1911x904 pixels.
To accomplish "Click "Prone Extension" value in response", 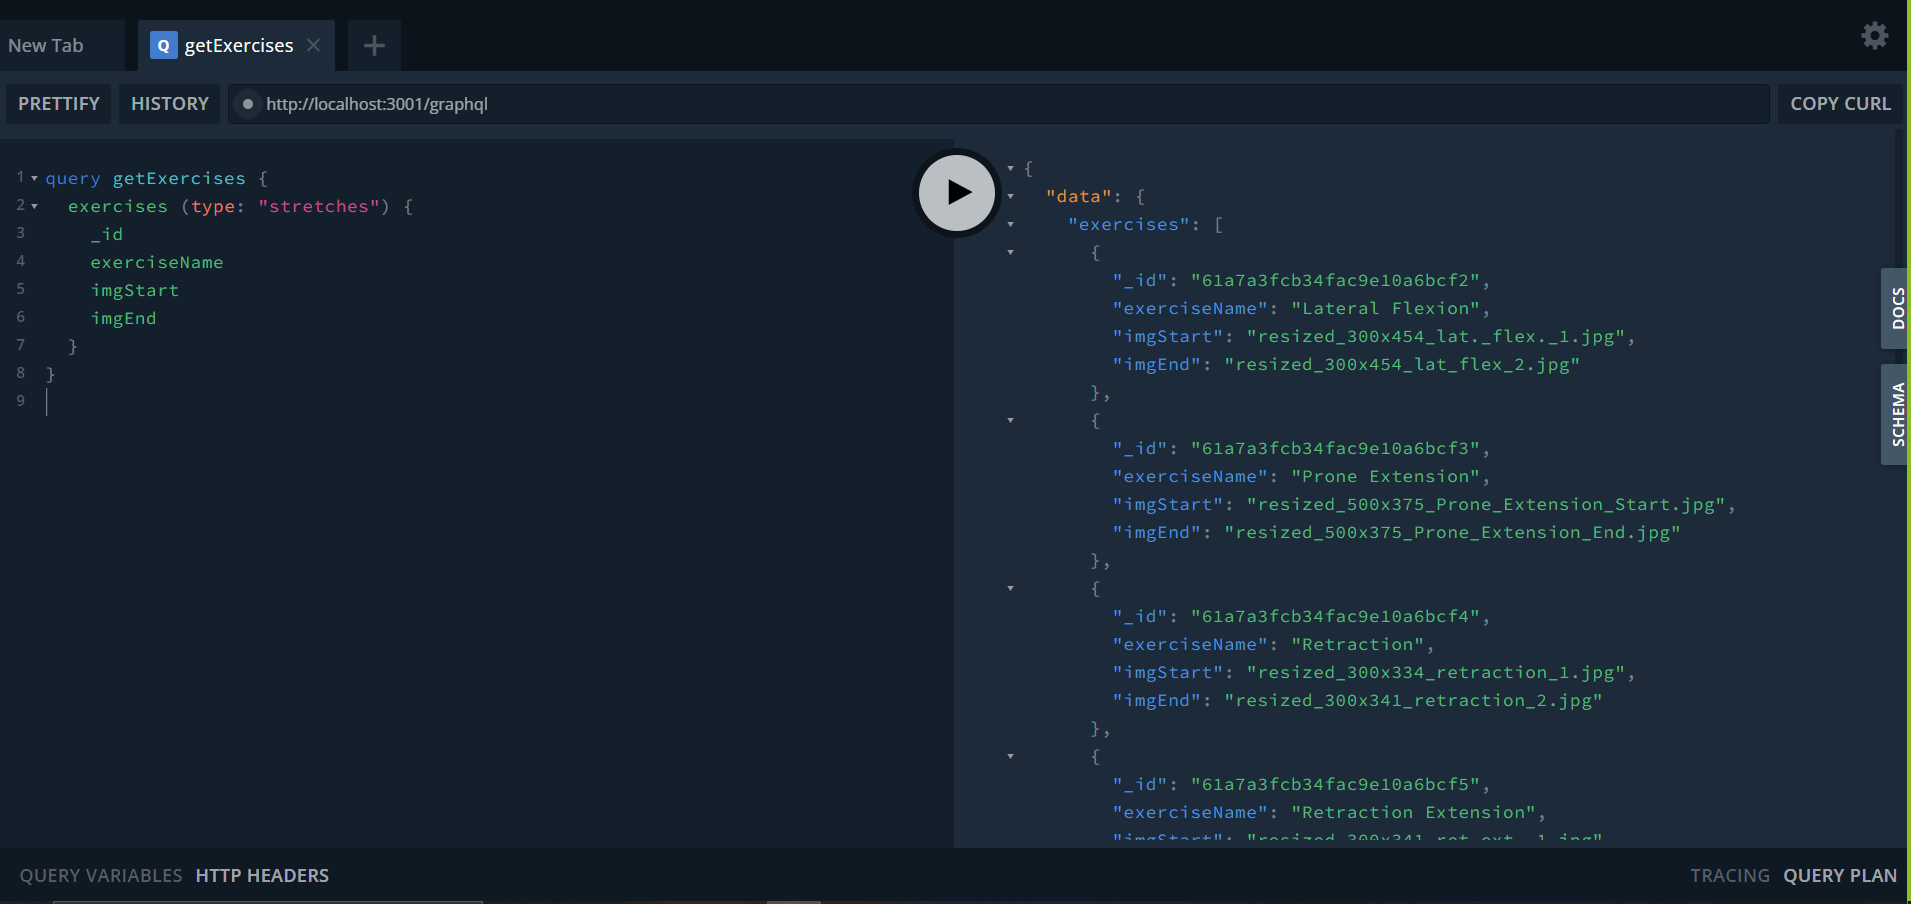I will (1385, 476).
